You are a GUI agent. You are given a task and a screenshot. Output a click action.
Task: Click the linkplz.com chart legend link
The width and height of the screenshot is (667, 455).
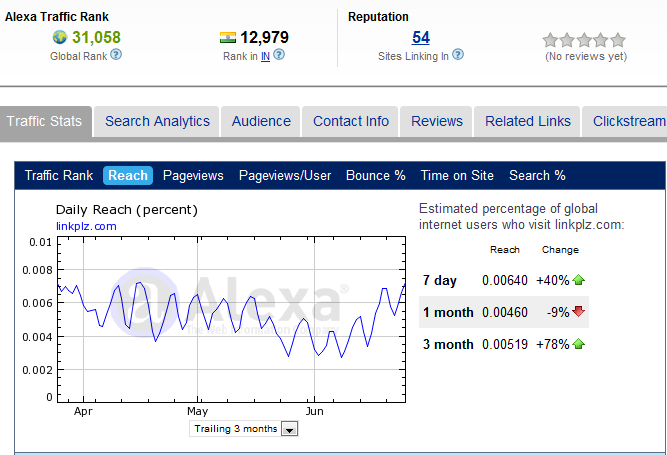point(86,226)
